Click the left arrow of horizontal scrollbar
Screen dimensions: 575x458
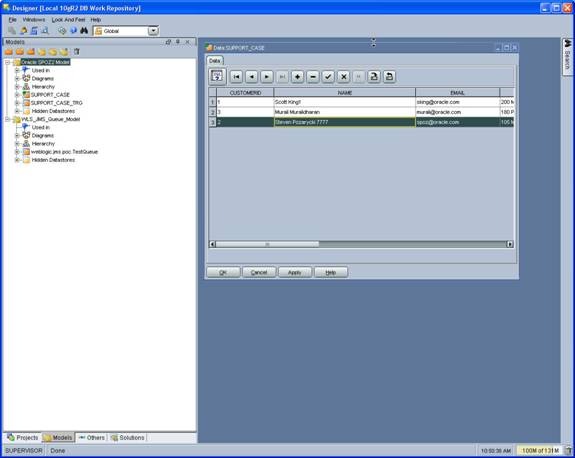tap(212, 244)
